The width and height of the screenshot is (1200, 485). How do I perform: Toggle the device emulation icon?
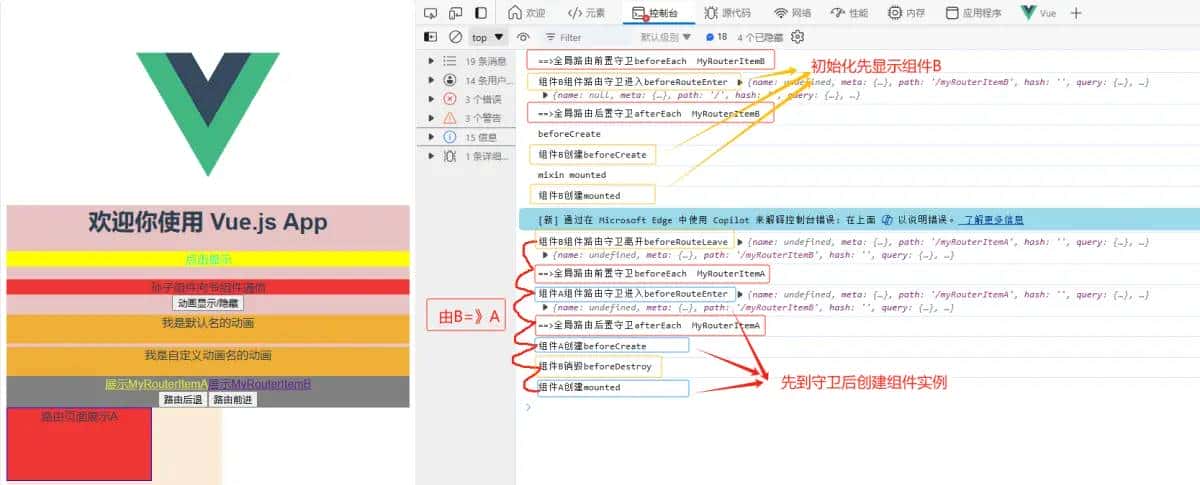pos(455,13)
